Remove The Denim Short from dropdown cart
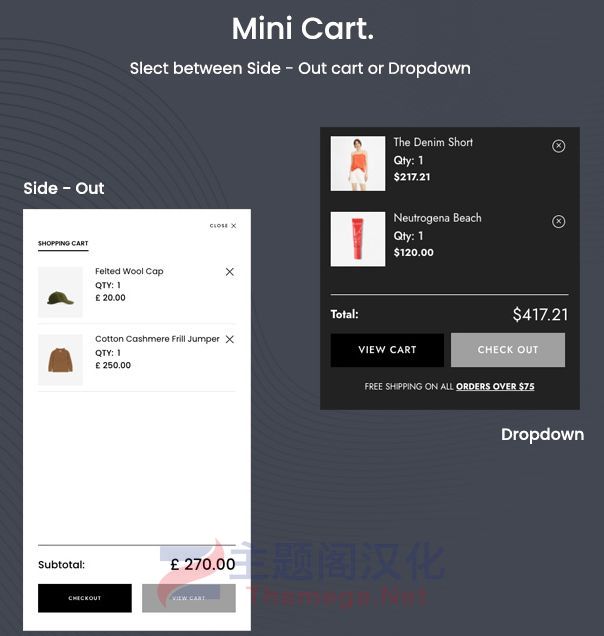Image resolution: width=604 pixels, height=636 pixels. tap(559, 146)
